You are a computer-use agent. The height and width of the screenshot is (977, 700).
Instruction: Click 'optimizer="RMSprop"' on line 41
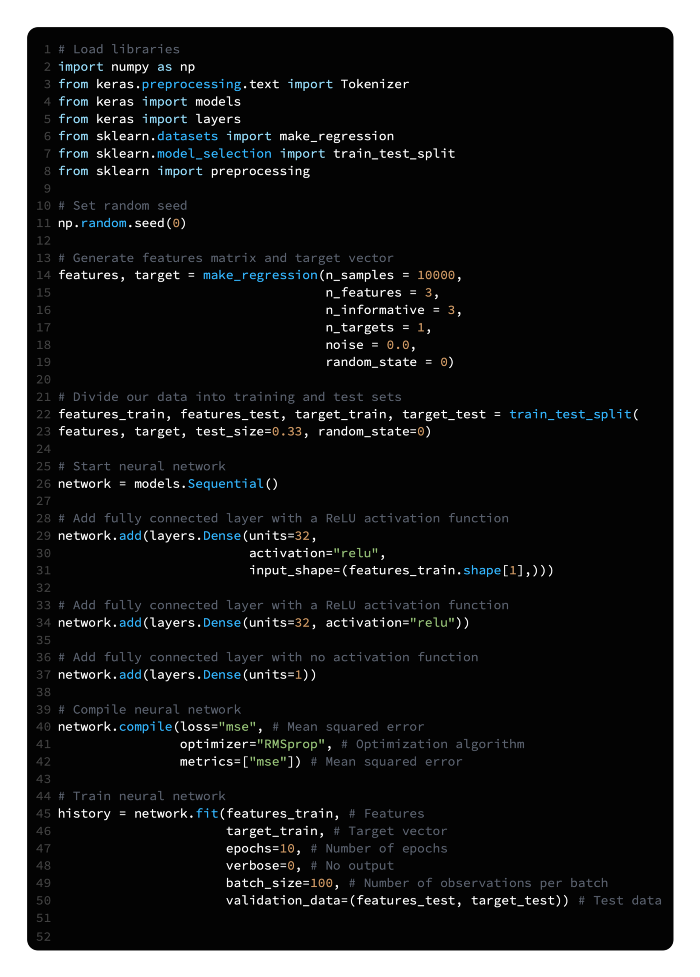coord(252,745)
